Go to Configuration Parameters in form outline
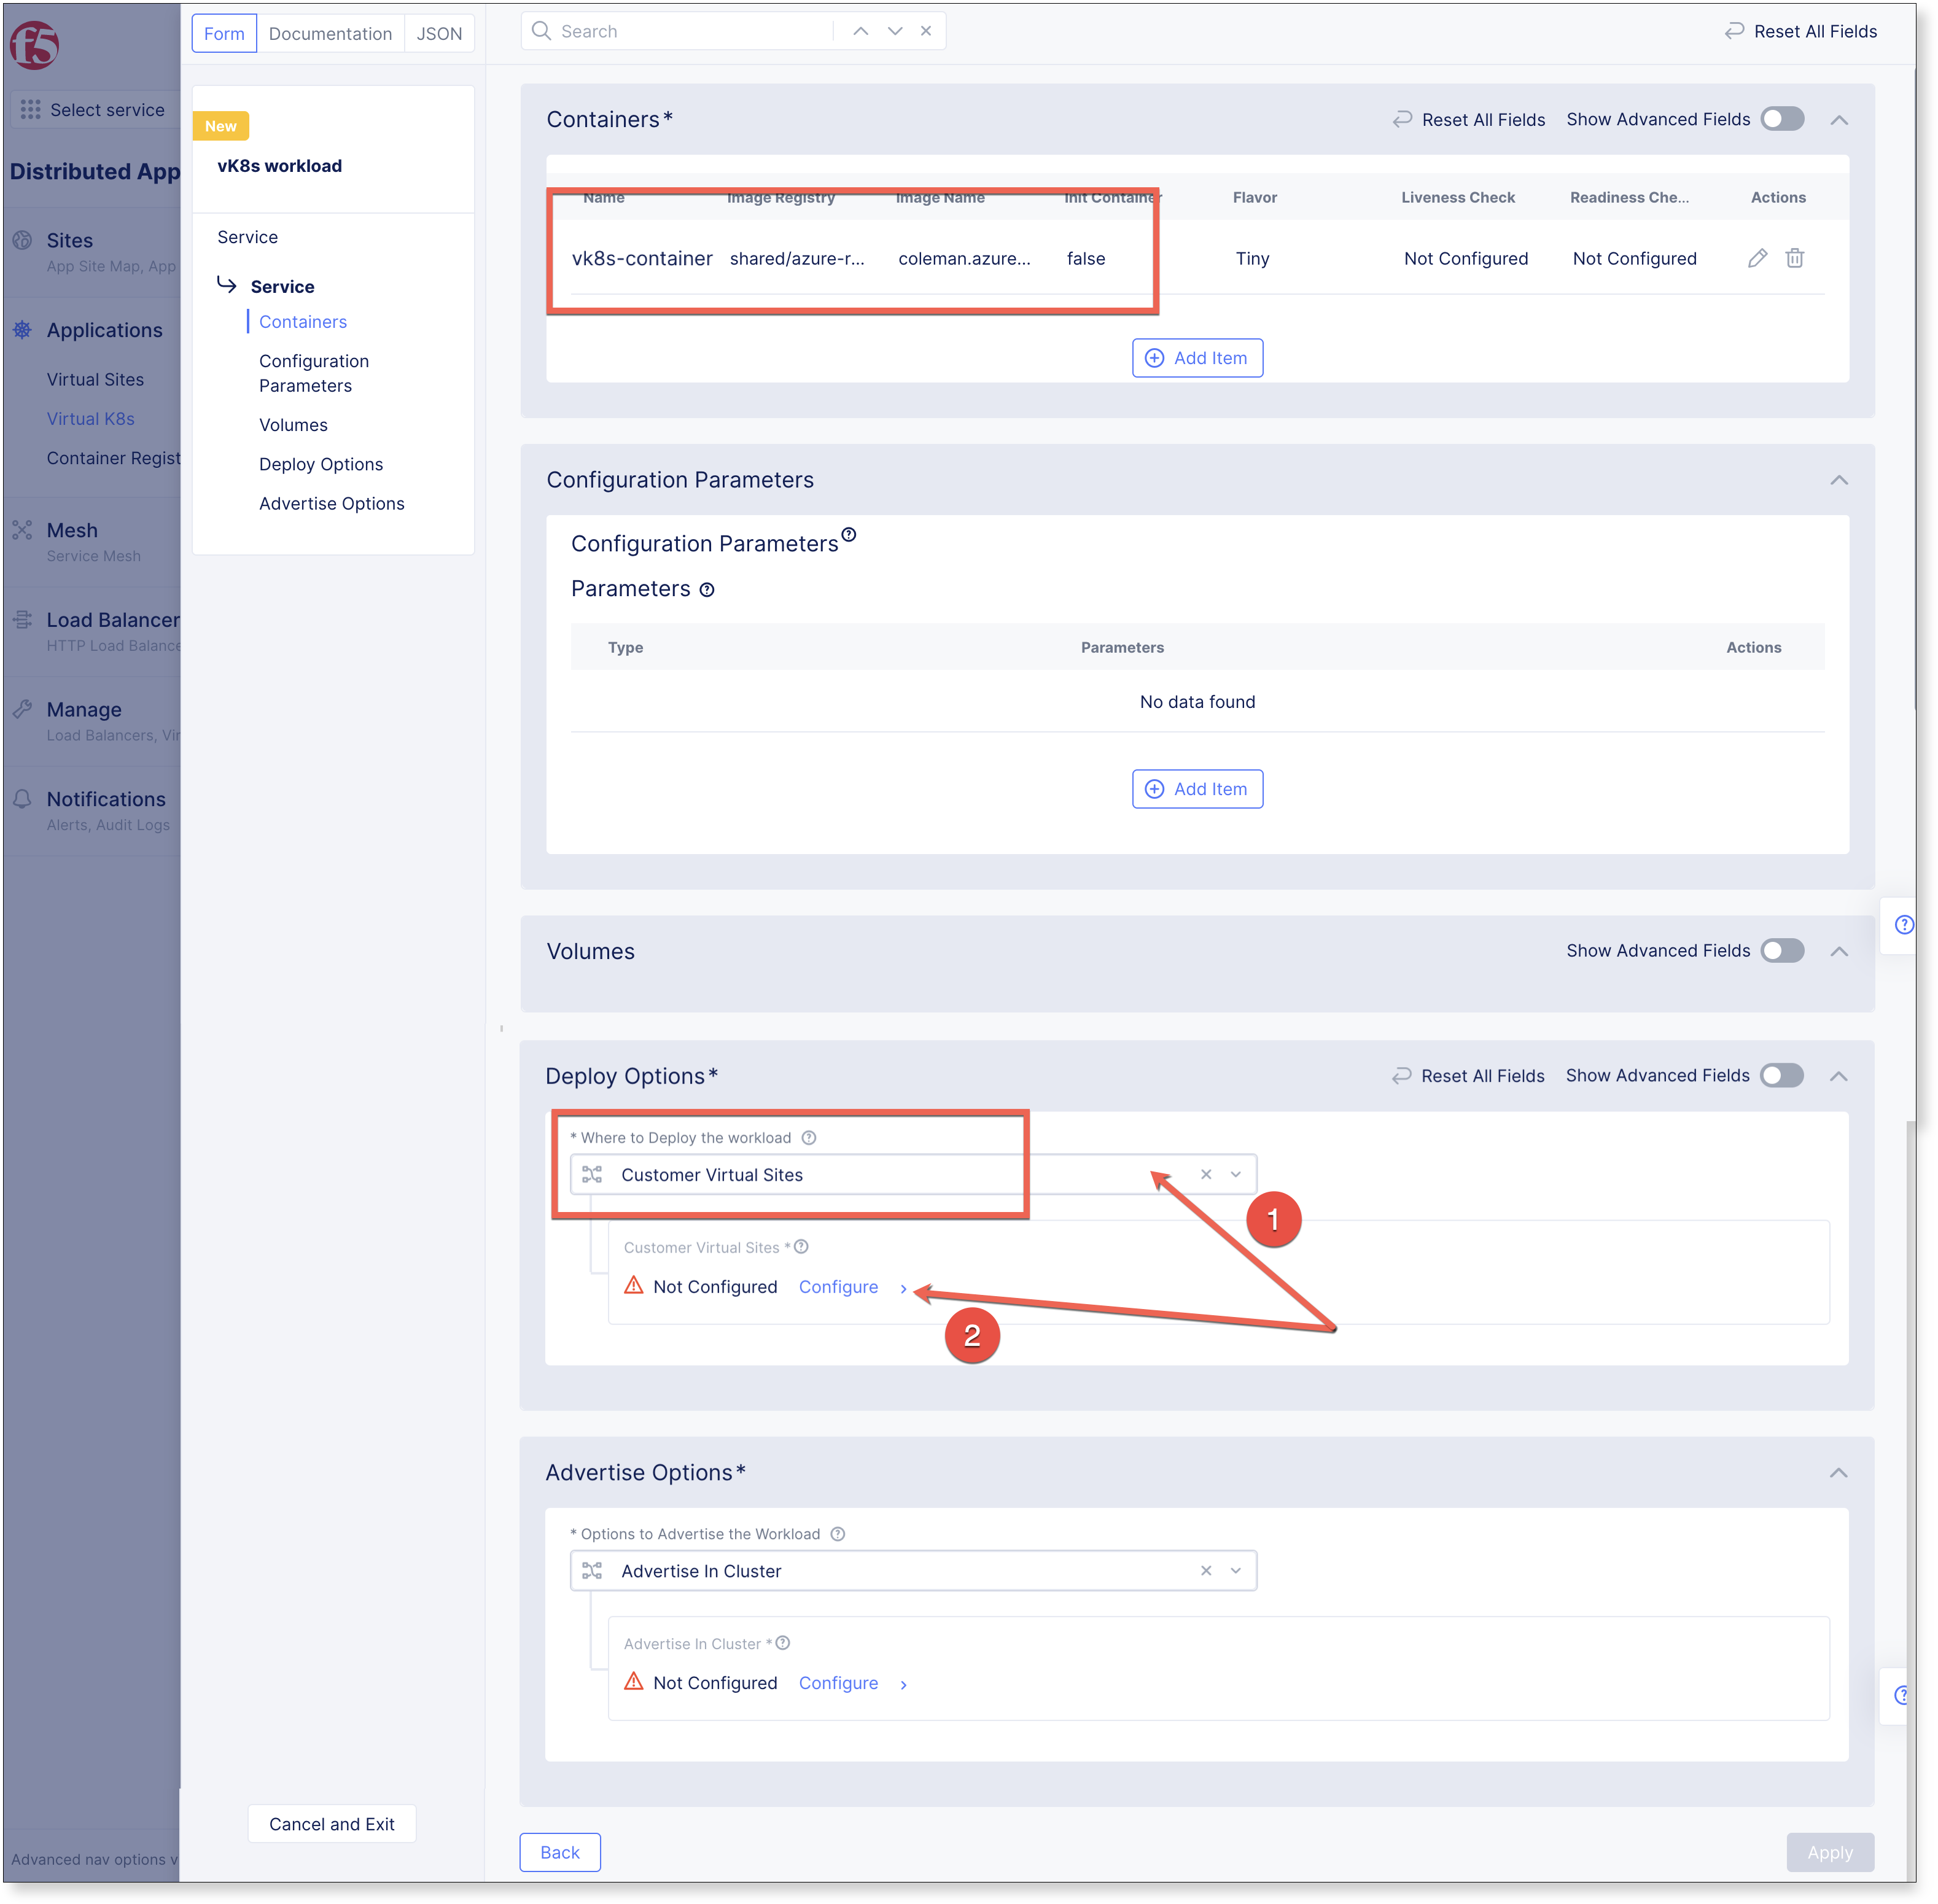The image size is (1938, 1904). [x=314, y=373]
